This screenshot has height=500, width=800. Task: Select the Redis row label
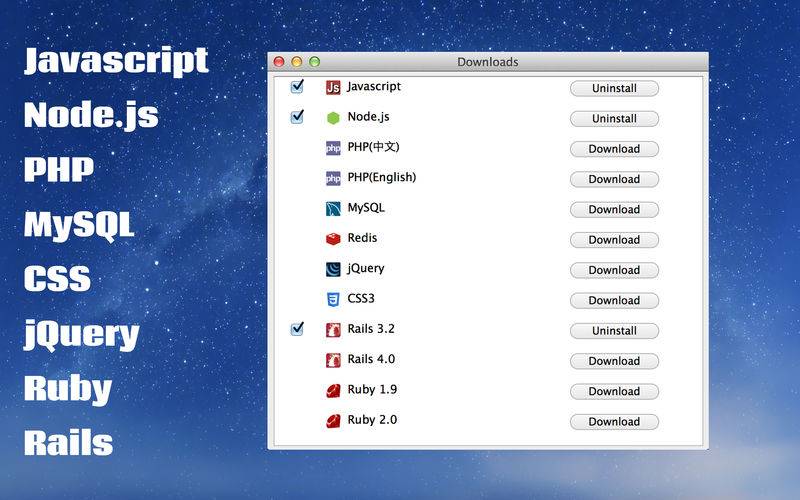coord(362,238)
